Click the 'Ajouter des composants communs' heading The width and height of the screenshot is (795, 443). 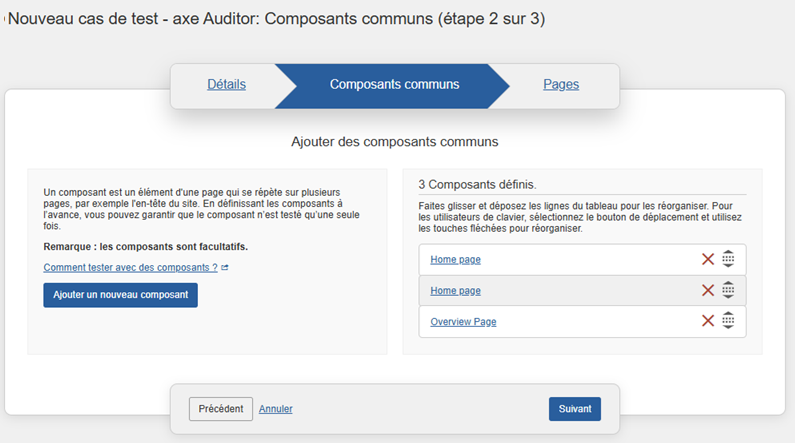[394, 143]
